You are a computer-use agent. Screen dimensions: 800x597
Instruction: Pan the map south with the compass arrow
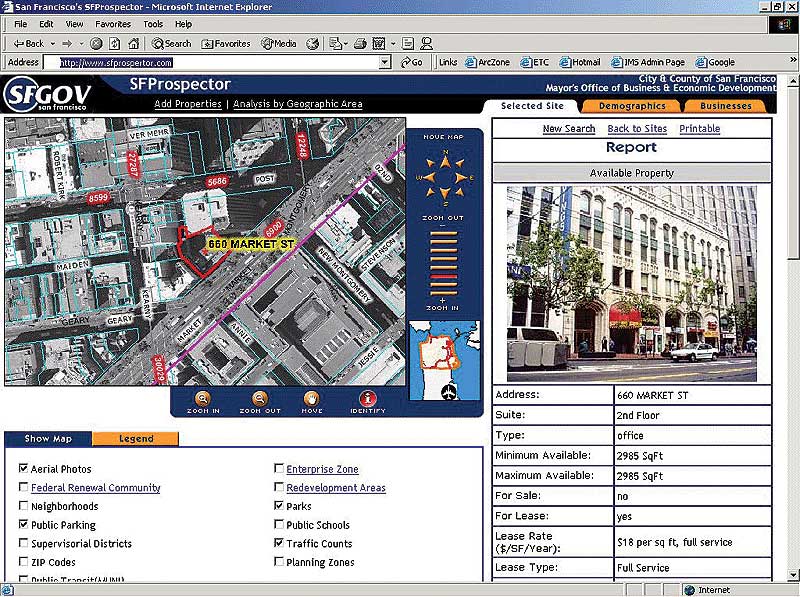[445, 194]
